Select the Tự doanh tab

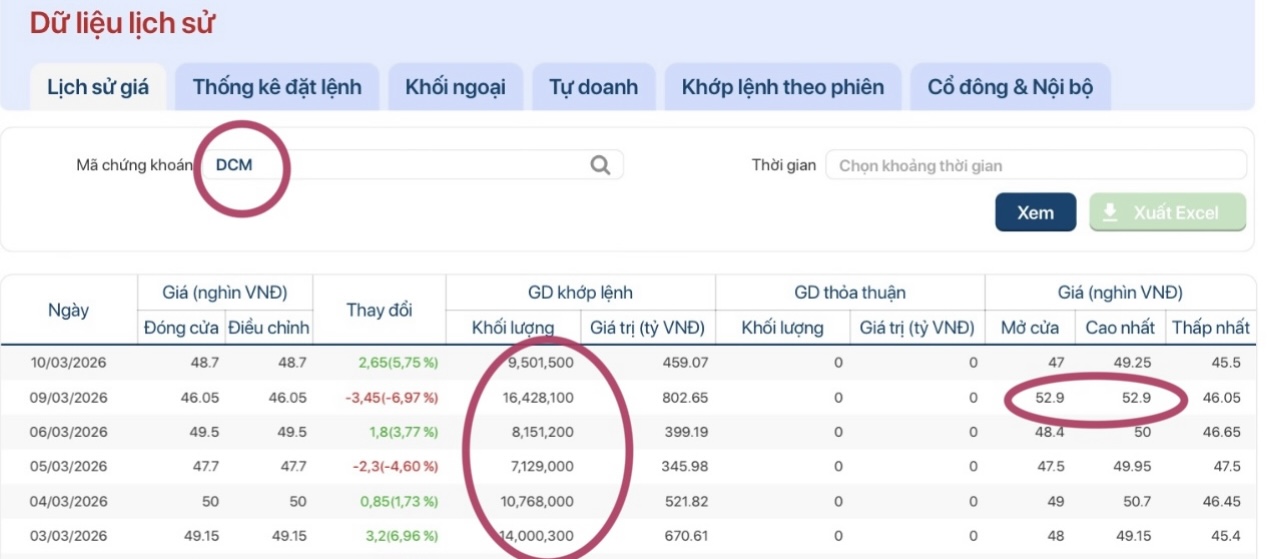[x=593, y=87]
